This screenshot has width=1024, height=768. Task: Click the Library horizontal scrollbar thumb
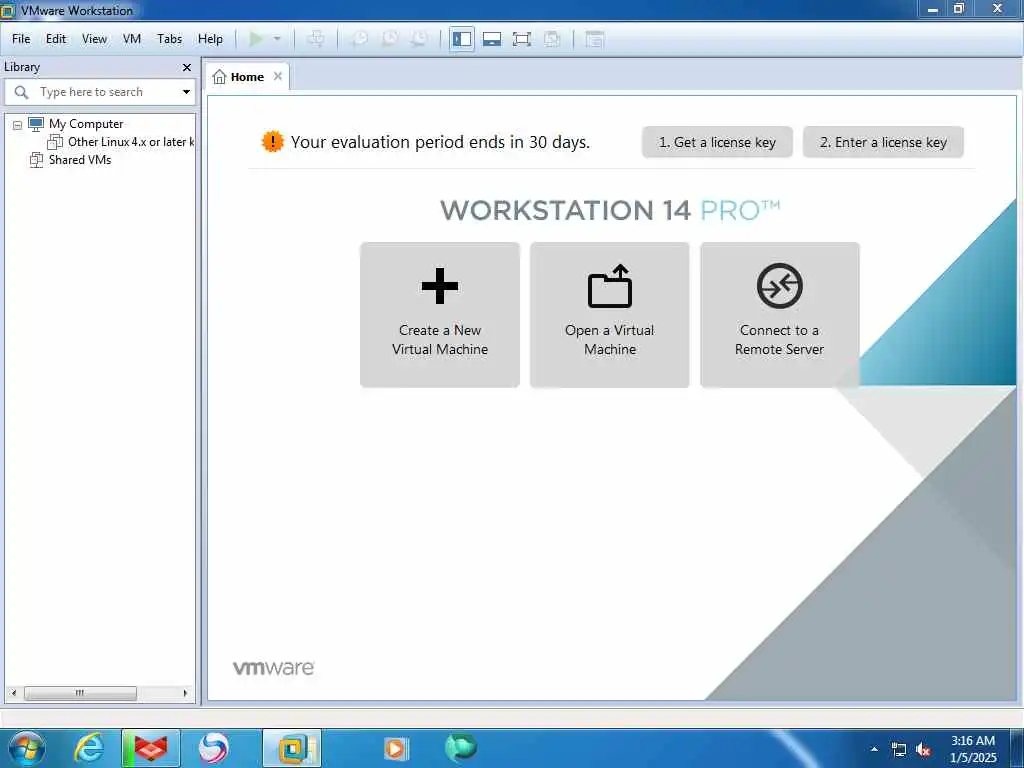coord(80,693)
